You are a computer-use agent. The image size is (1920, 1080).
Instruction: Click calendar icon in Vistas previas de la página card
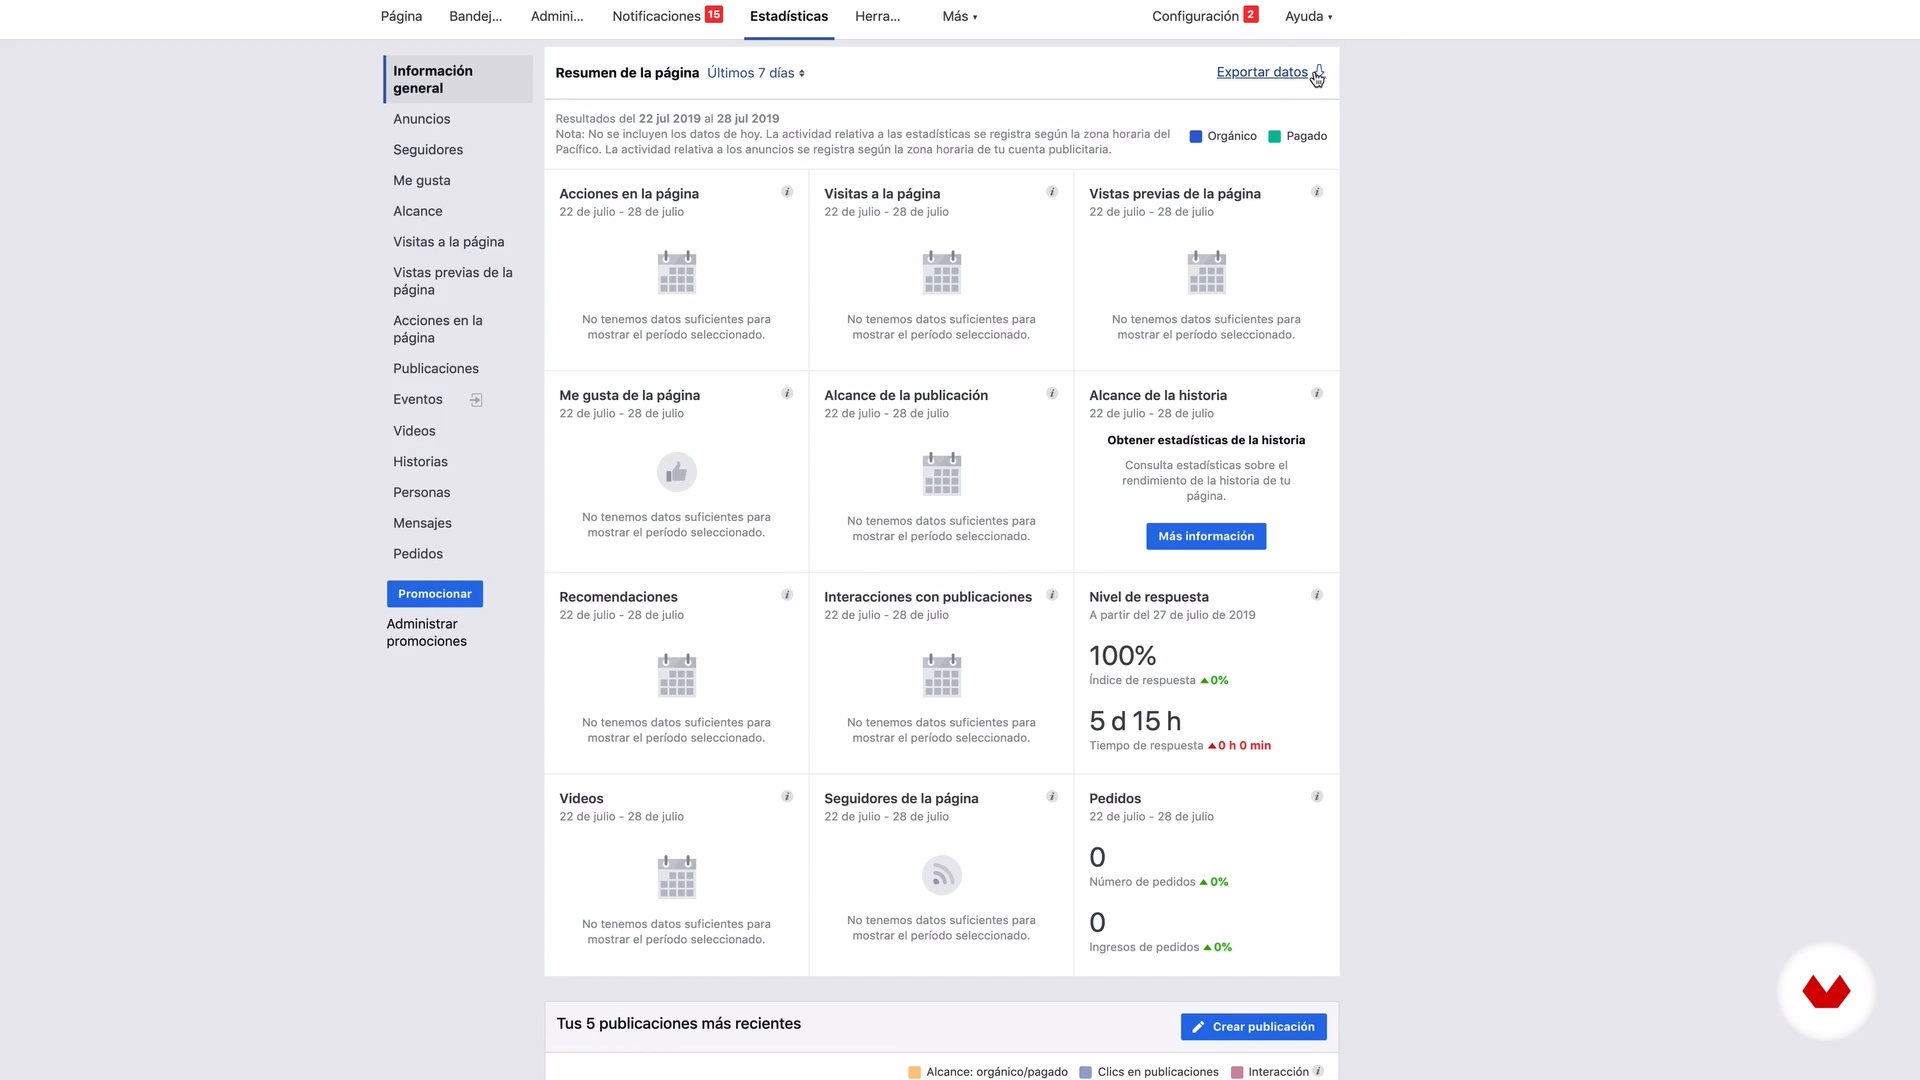tap(1207, 272)
